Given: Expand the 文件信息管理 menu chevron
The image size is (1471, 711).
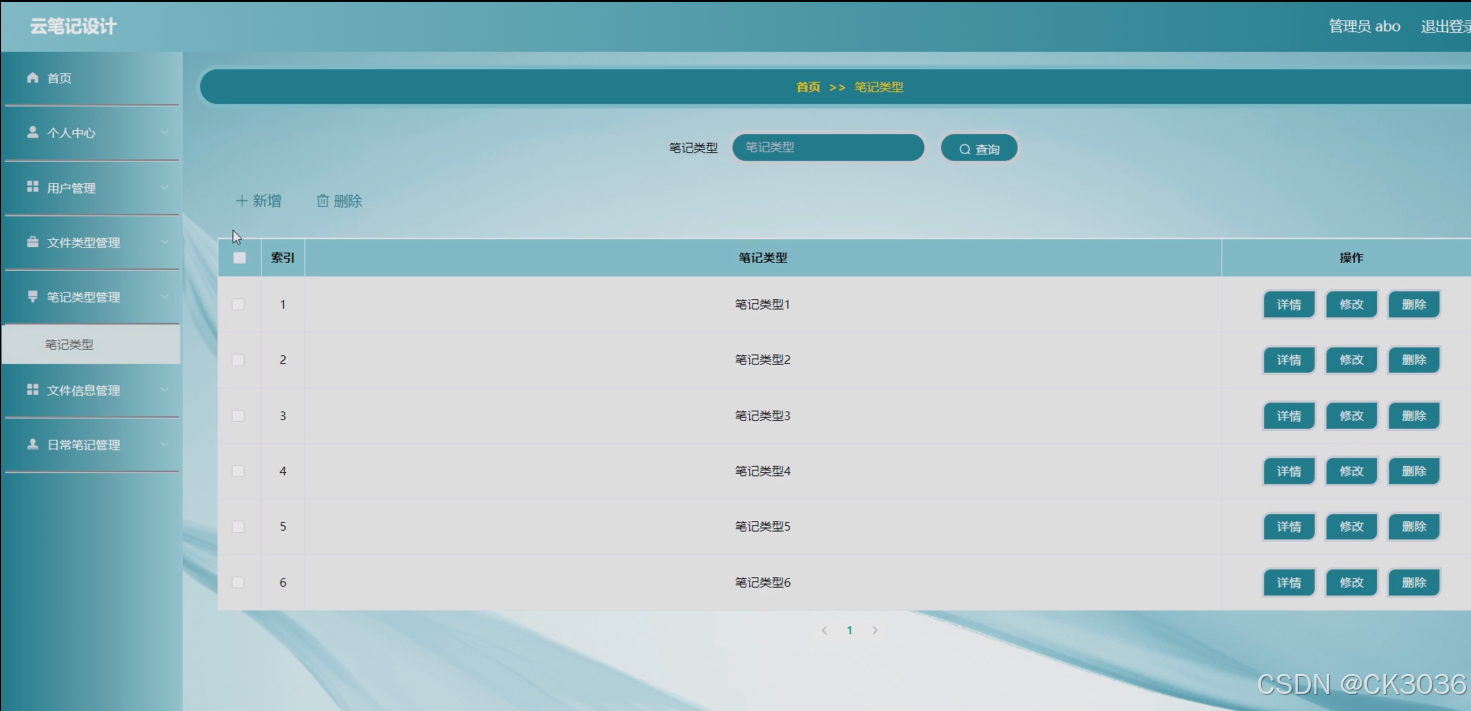Looking at the screenshot, I should [x=164, y=390].
